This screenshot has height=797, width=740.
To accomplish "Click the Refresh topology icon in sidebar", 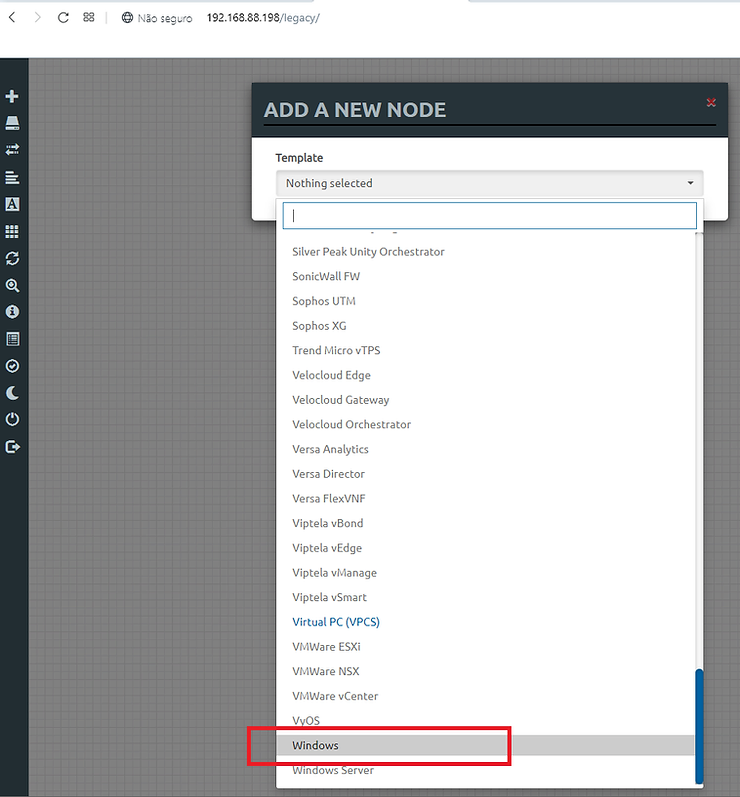I will [12, 258].
